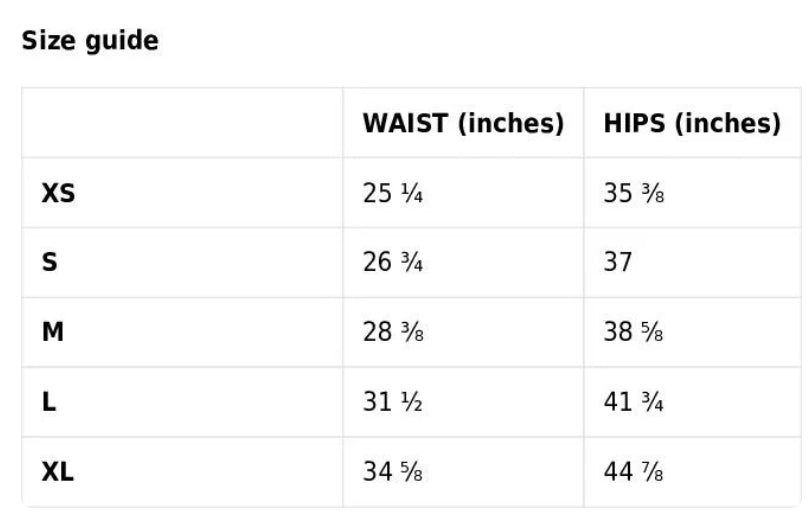Click the XS size row label
808x520 pixels.
58,193
